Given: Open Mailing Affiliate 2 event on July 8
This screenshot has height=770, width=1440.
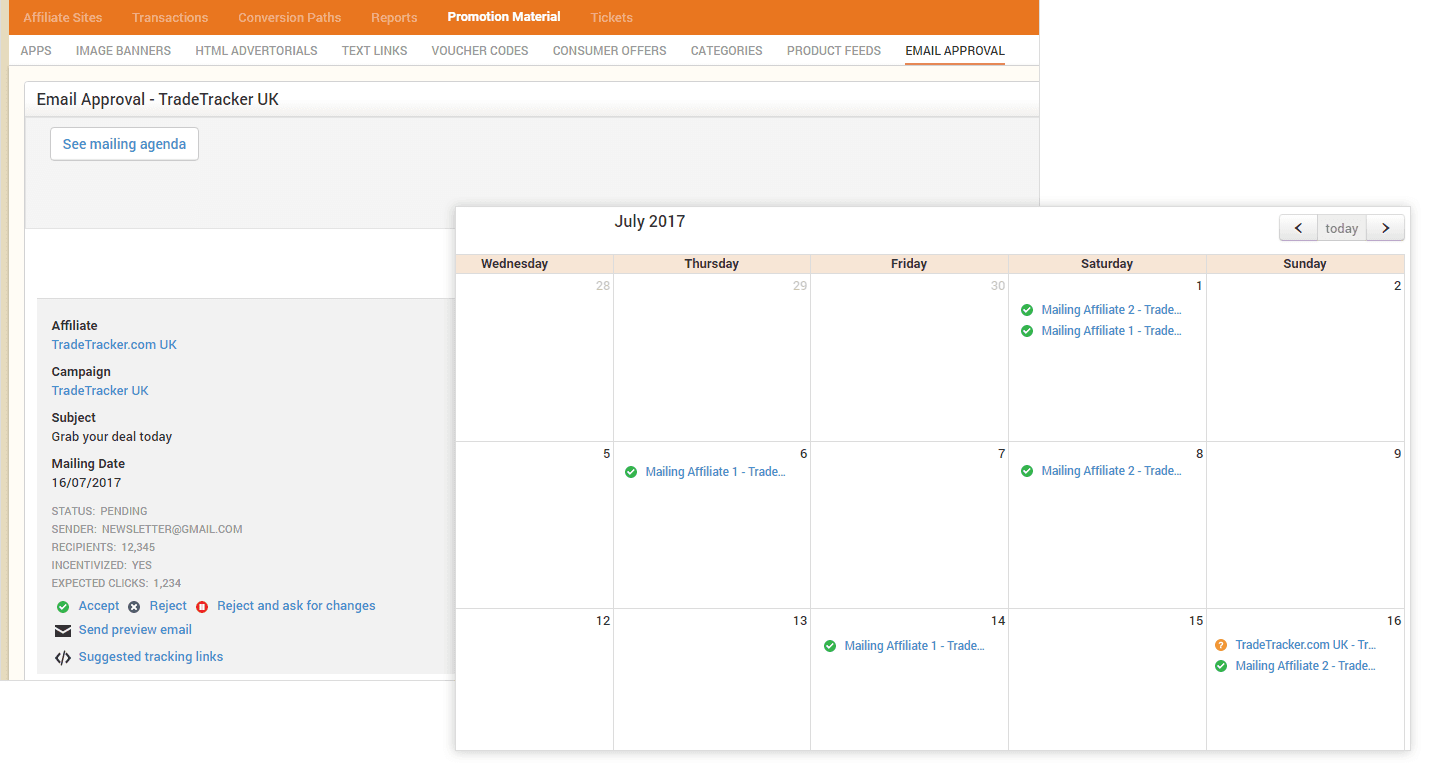Looking at the screenshot, I should point(1111,471).
